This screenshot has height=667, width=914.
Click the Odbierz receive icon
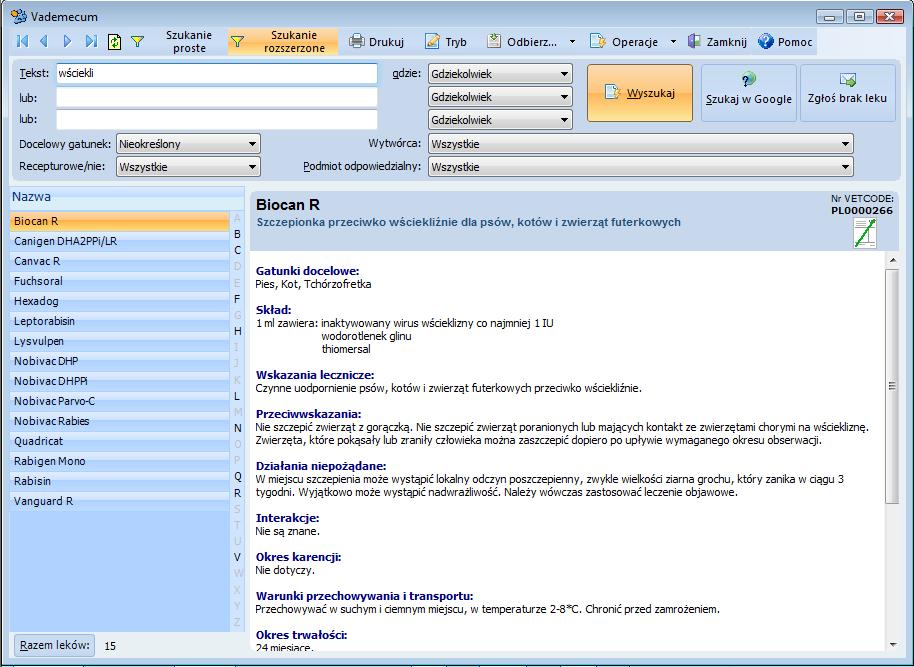pos(494,41)
